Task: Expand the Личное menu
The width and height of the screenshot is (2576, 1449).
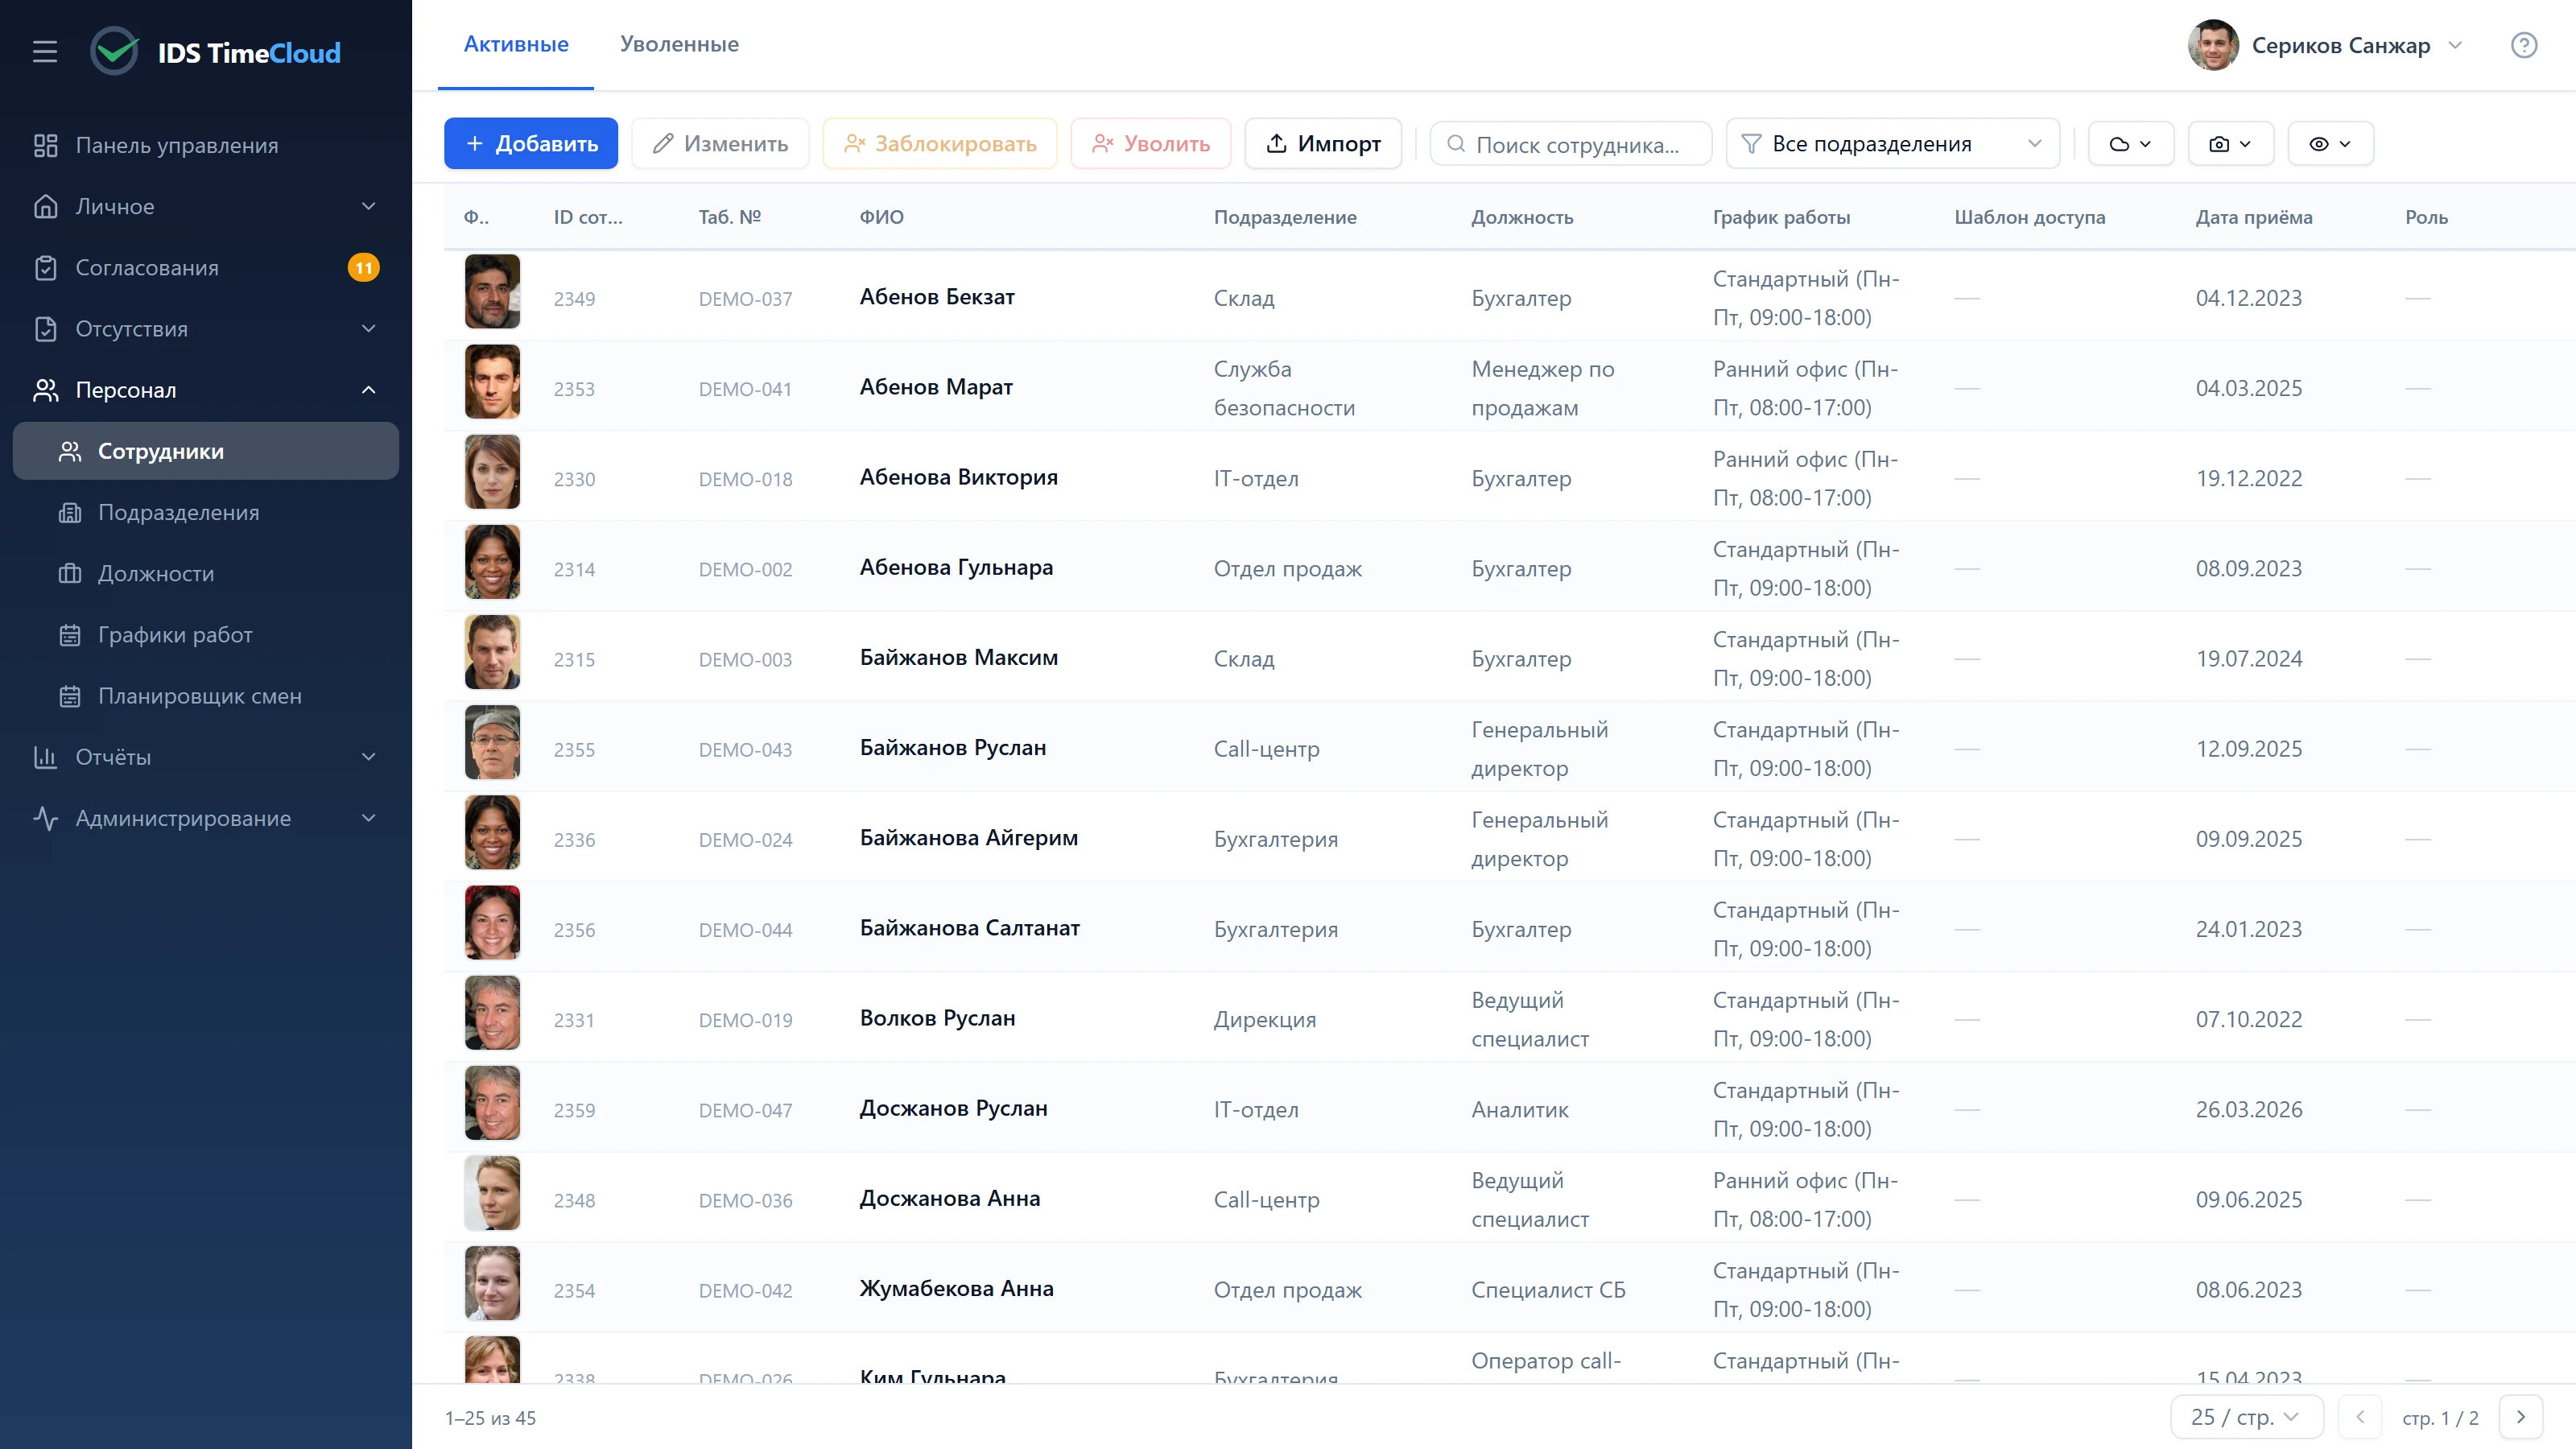Action: coord(206,206)
